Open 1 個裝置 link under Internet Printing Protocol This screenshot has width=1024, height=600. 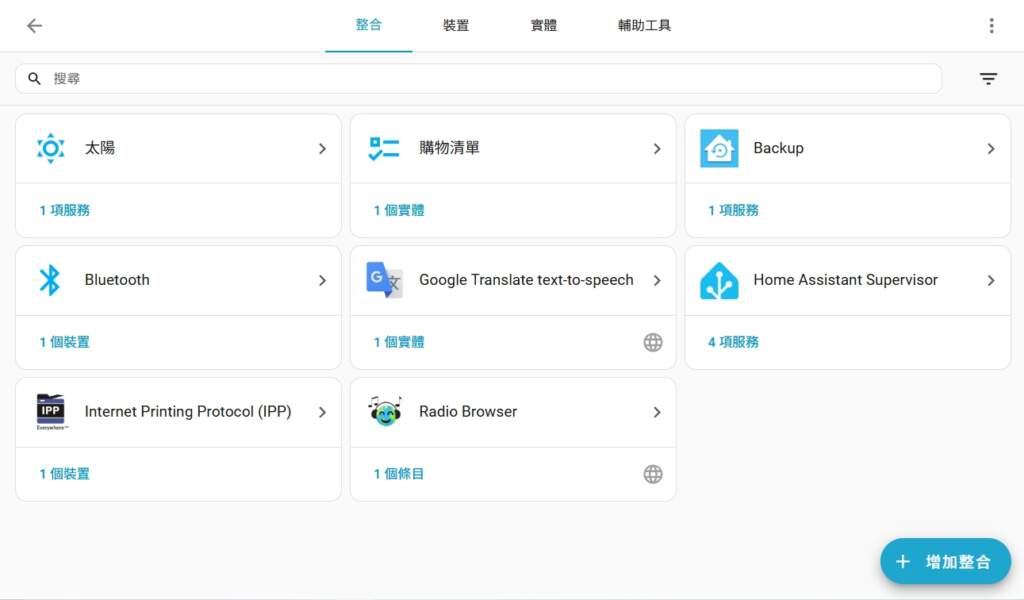point(64,474)
